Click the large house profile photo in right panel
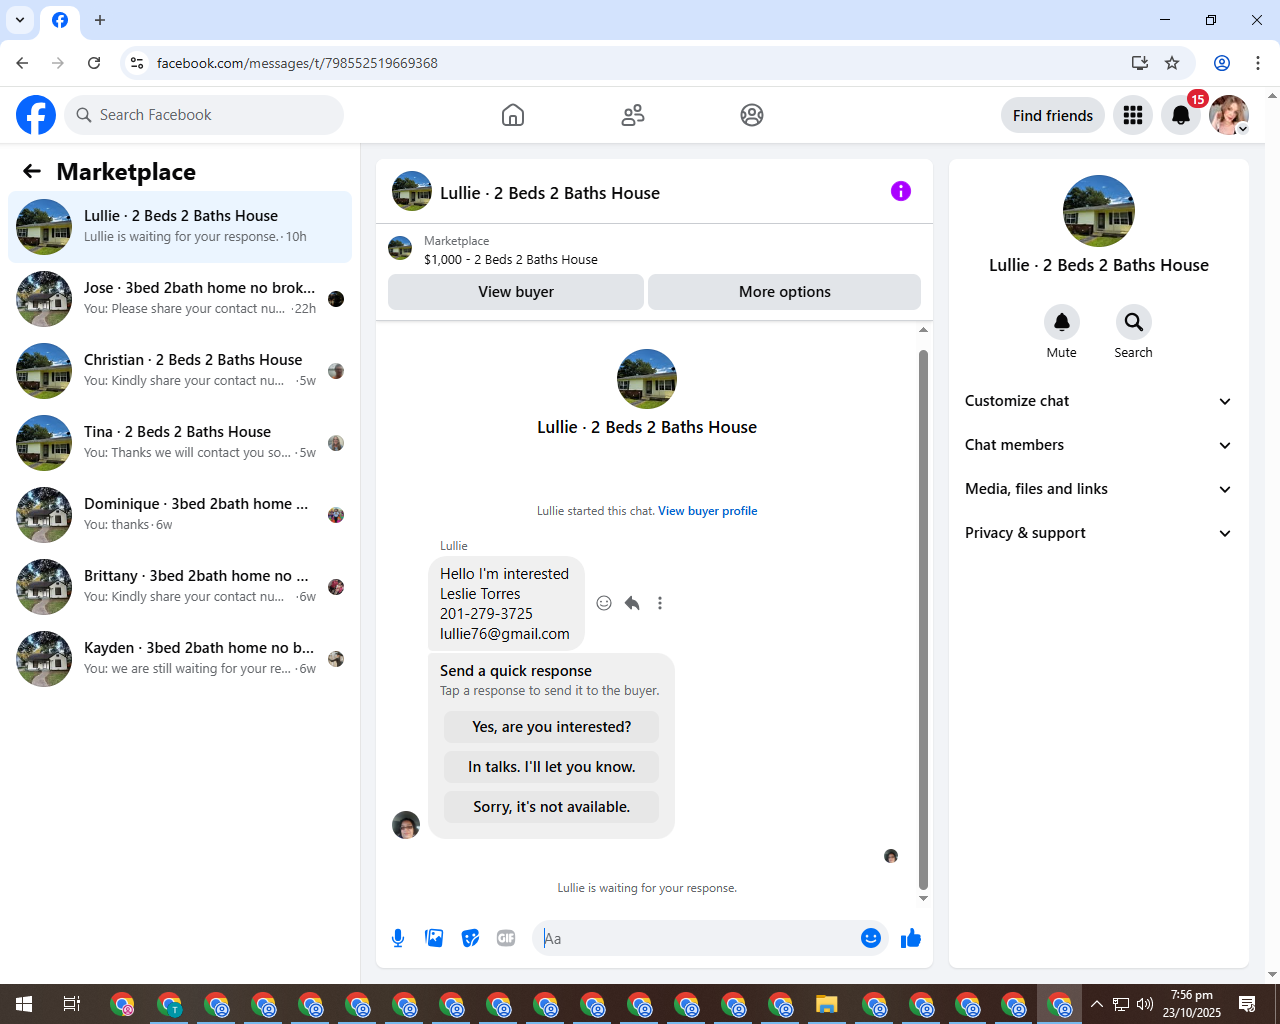This screenshot has height=1024, width=1280. pos(1099,211)
